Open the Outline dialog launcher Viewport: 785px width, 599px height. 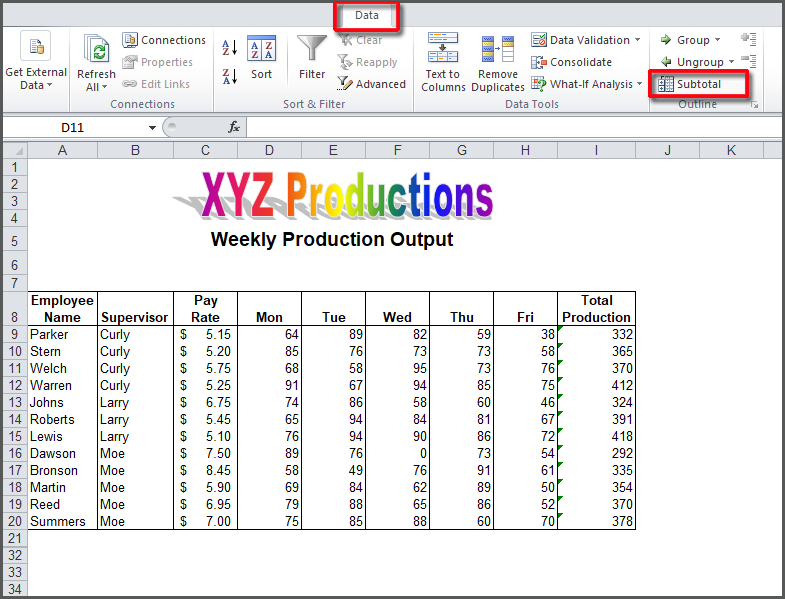point(754,105)
